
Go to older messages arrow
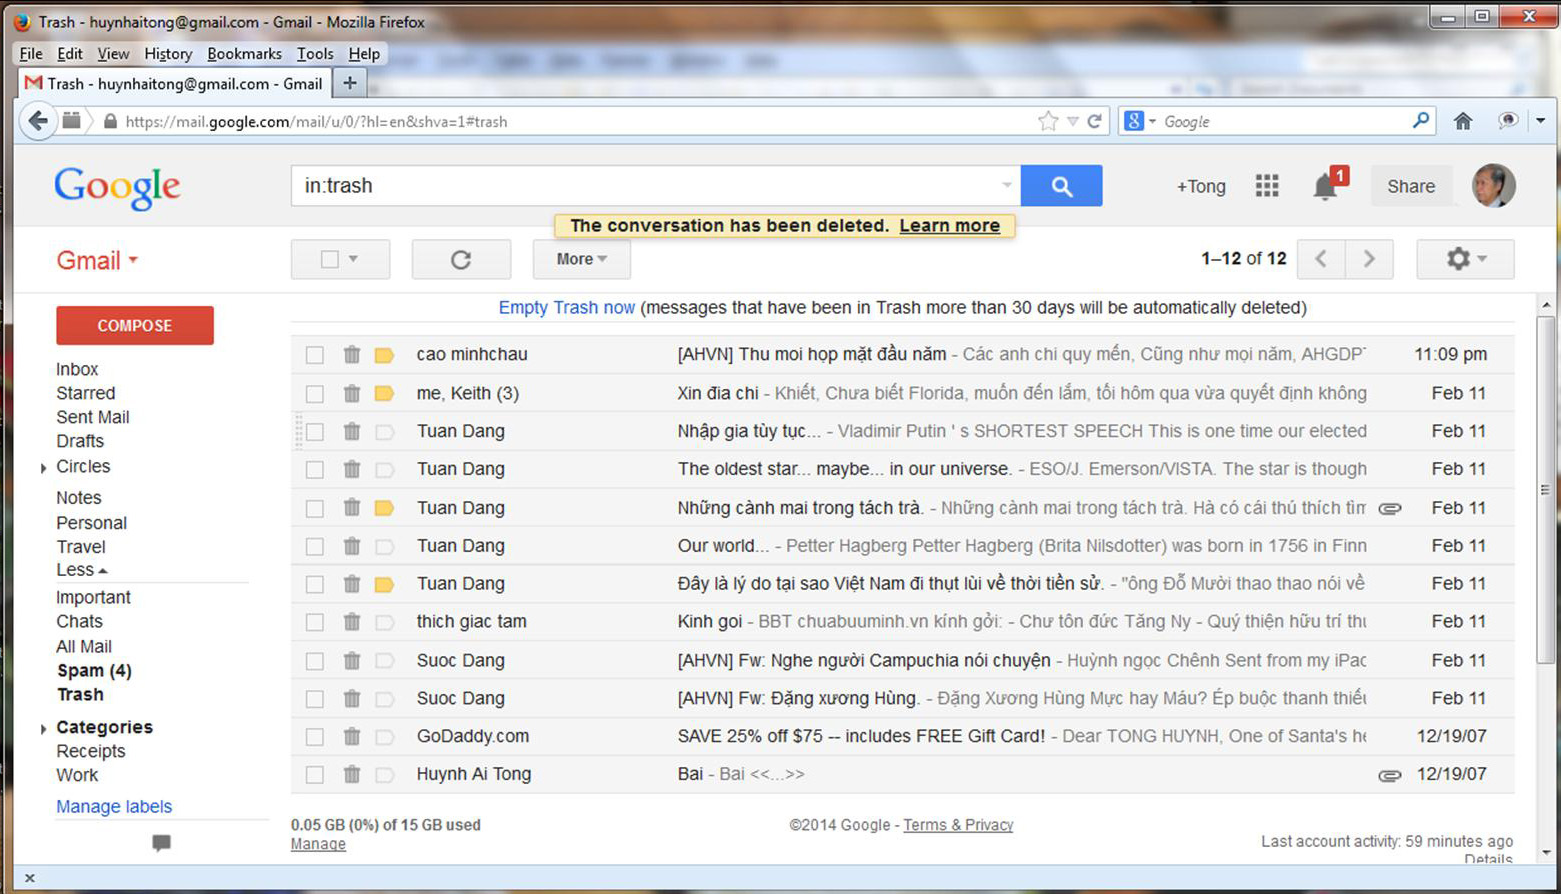tap(1369, 259)
